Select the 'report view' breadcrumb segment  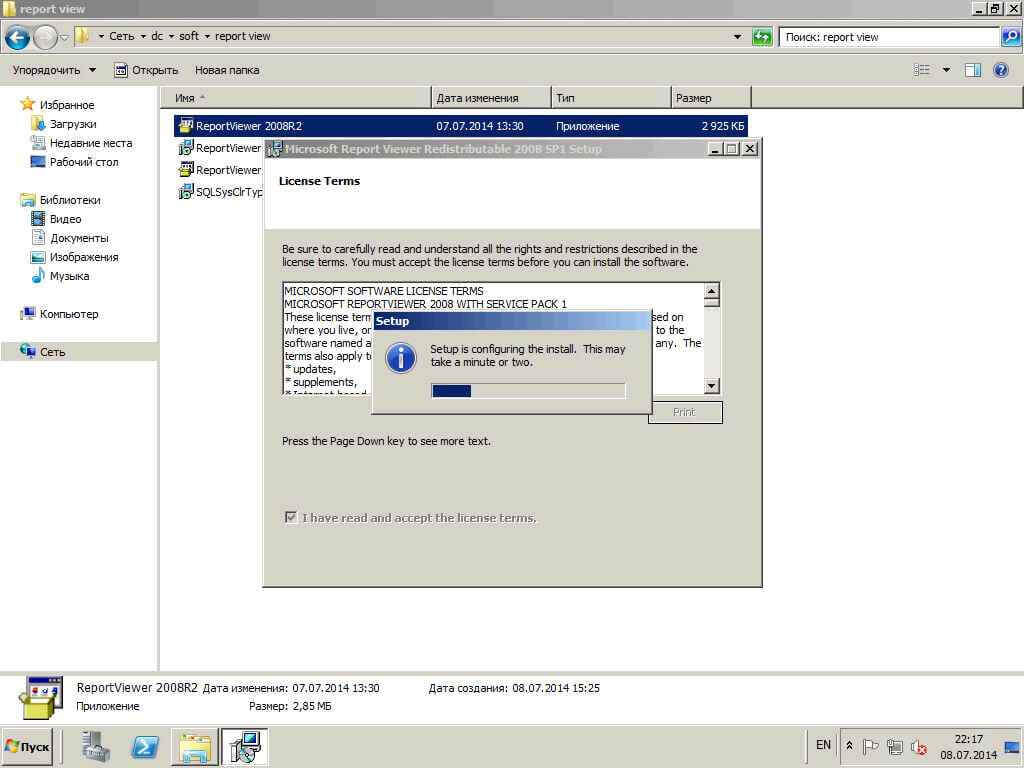pos(242,37)
